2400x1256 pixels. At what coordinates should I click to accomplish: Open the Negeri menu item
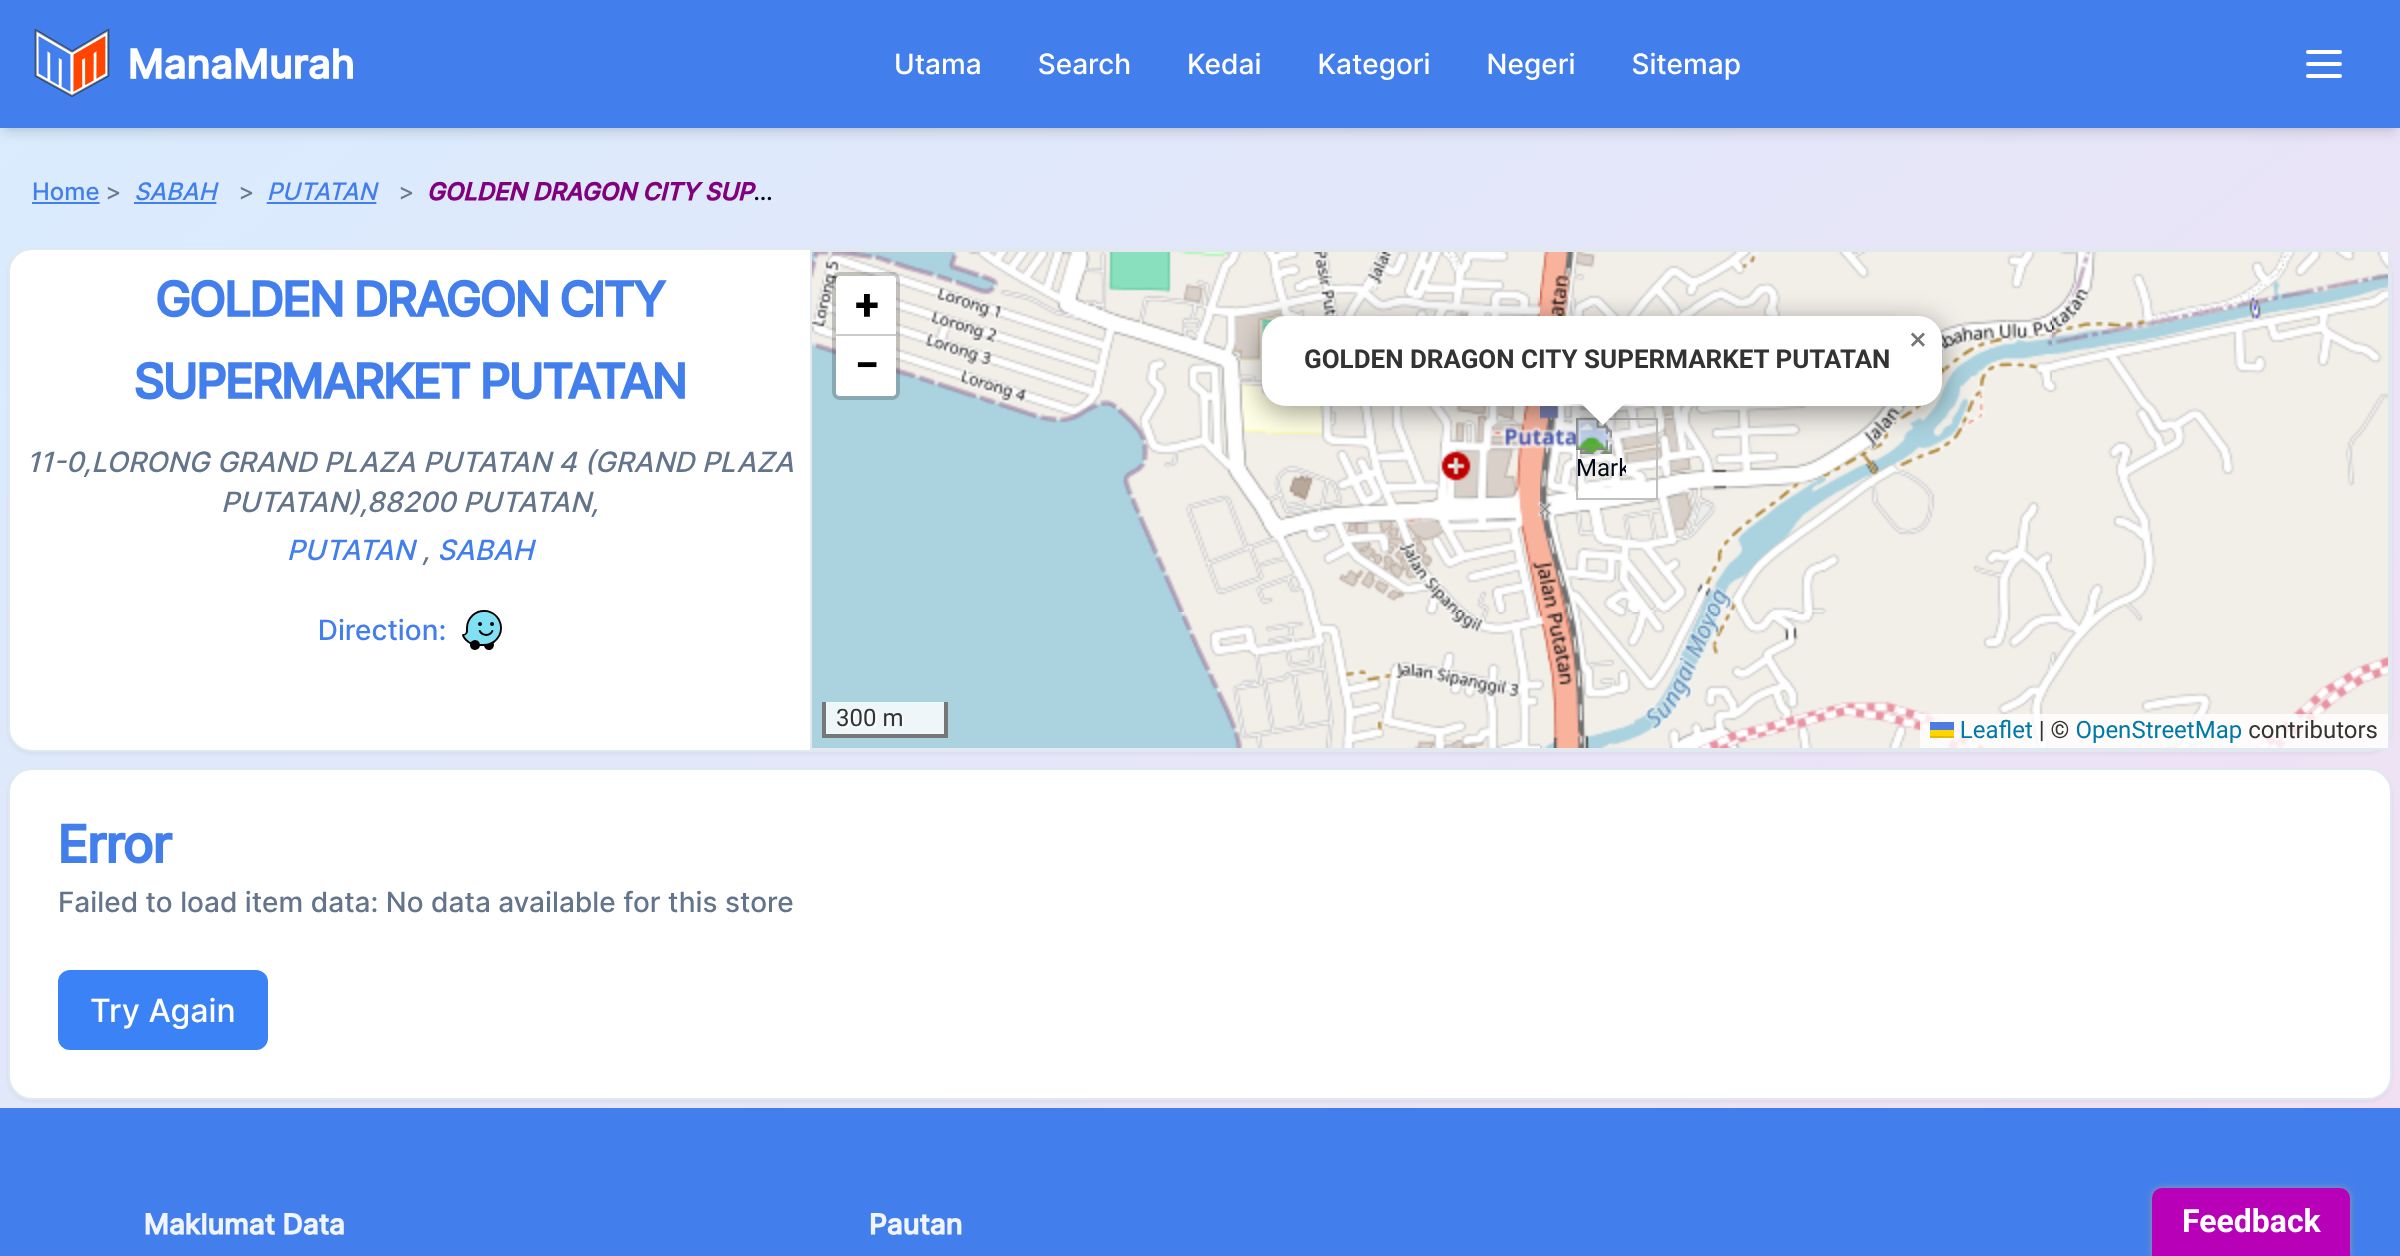pos(1530,64)
